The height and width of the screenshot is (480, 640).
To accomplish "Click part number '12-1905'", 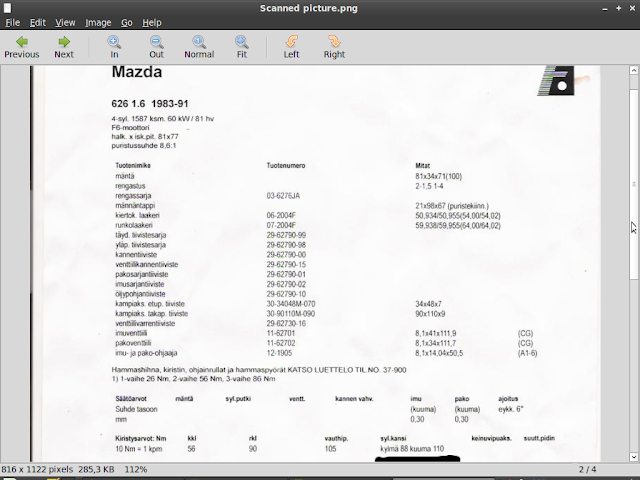I will click(279, 353).
